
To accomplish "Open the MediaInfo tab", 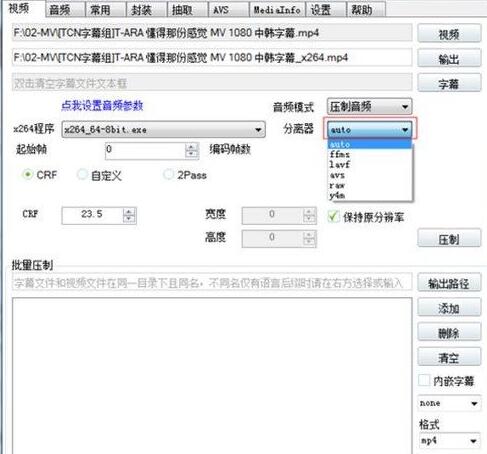I will pyautogui.click(x=277, y=10).
